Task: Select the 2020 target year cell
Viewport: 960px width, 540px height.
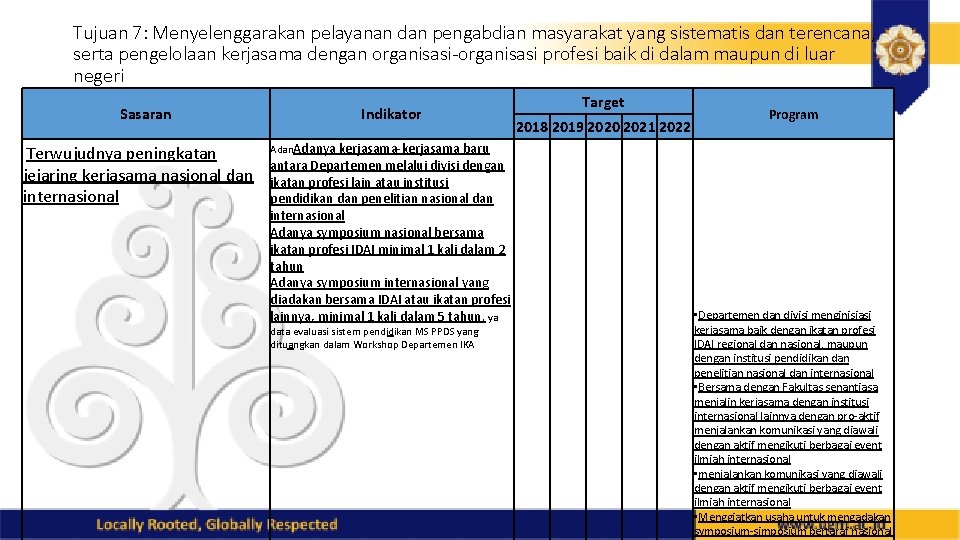Action: [x=604, y=127]
